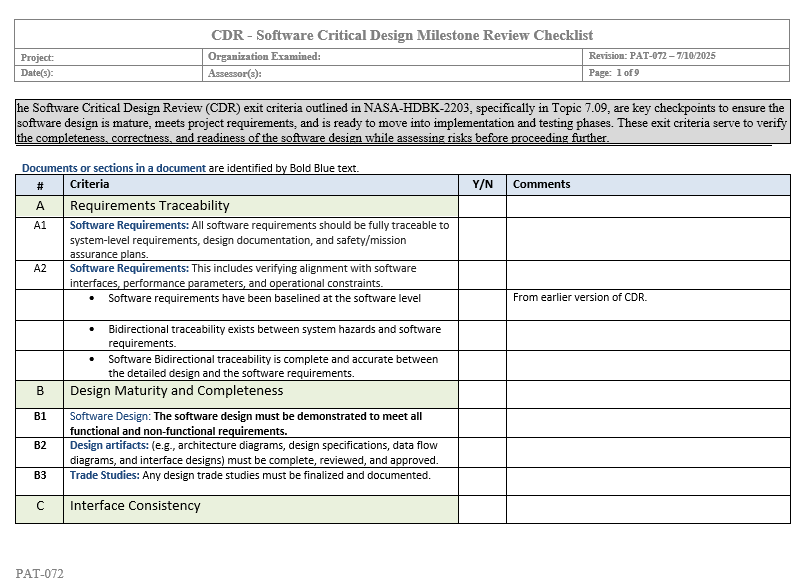Select the Organization Examined field
802x588 pixels.
coord(394,57)
